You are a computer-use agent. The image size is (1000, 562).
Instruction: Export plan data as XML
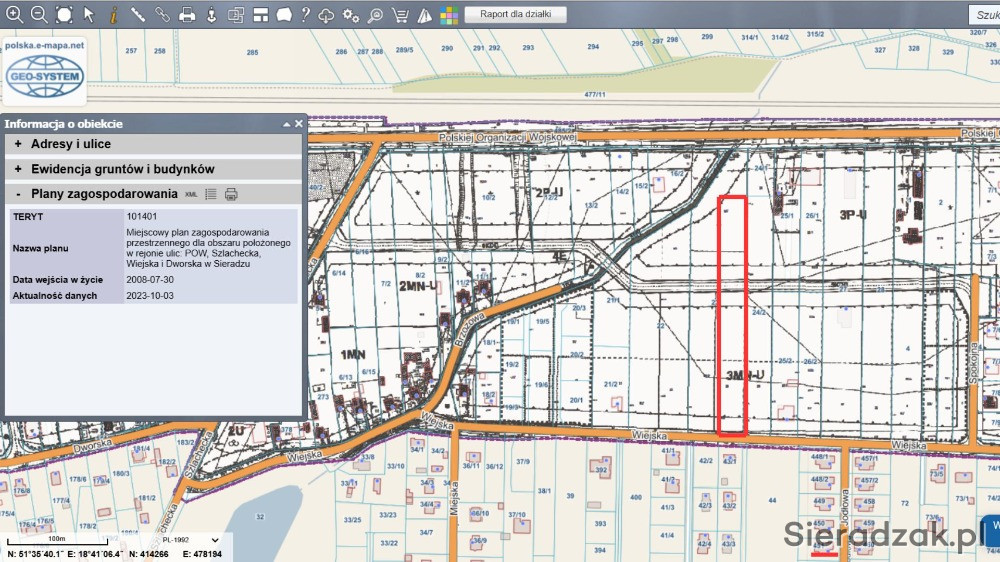pos(192,194)
